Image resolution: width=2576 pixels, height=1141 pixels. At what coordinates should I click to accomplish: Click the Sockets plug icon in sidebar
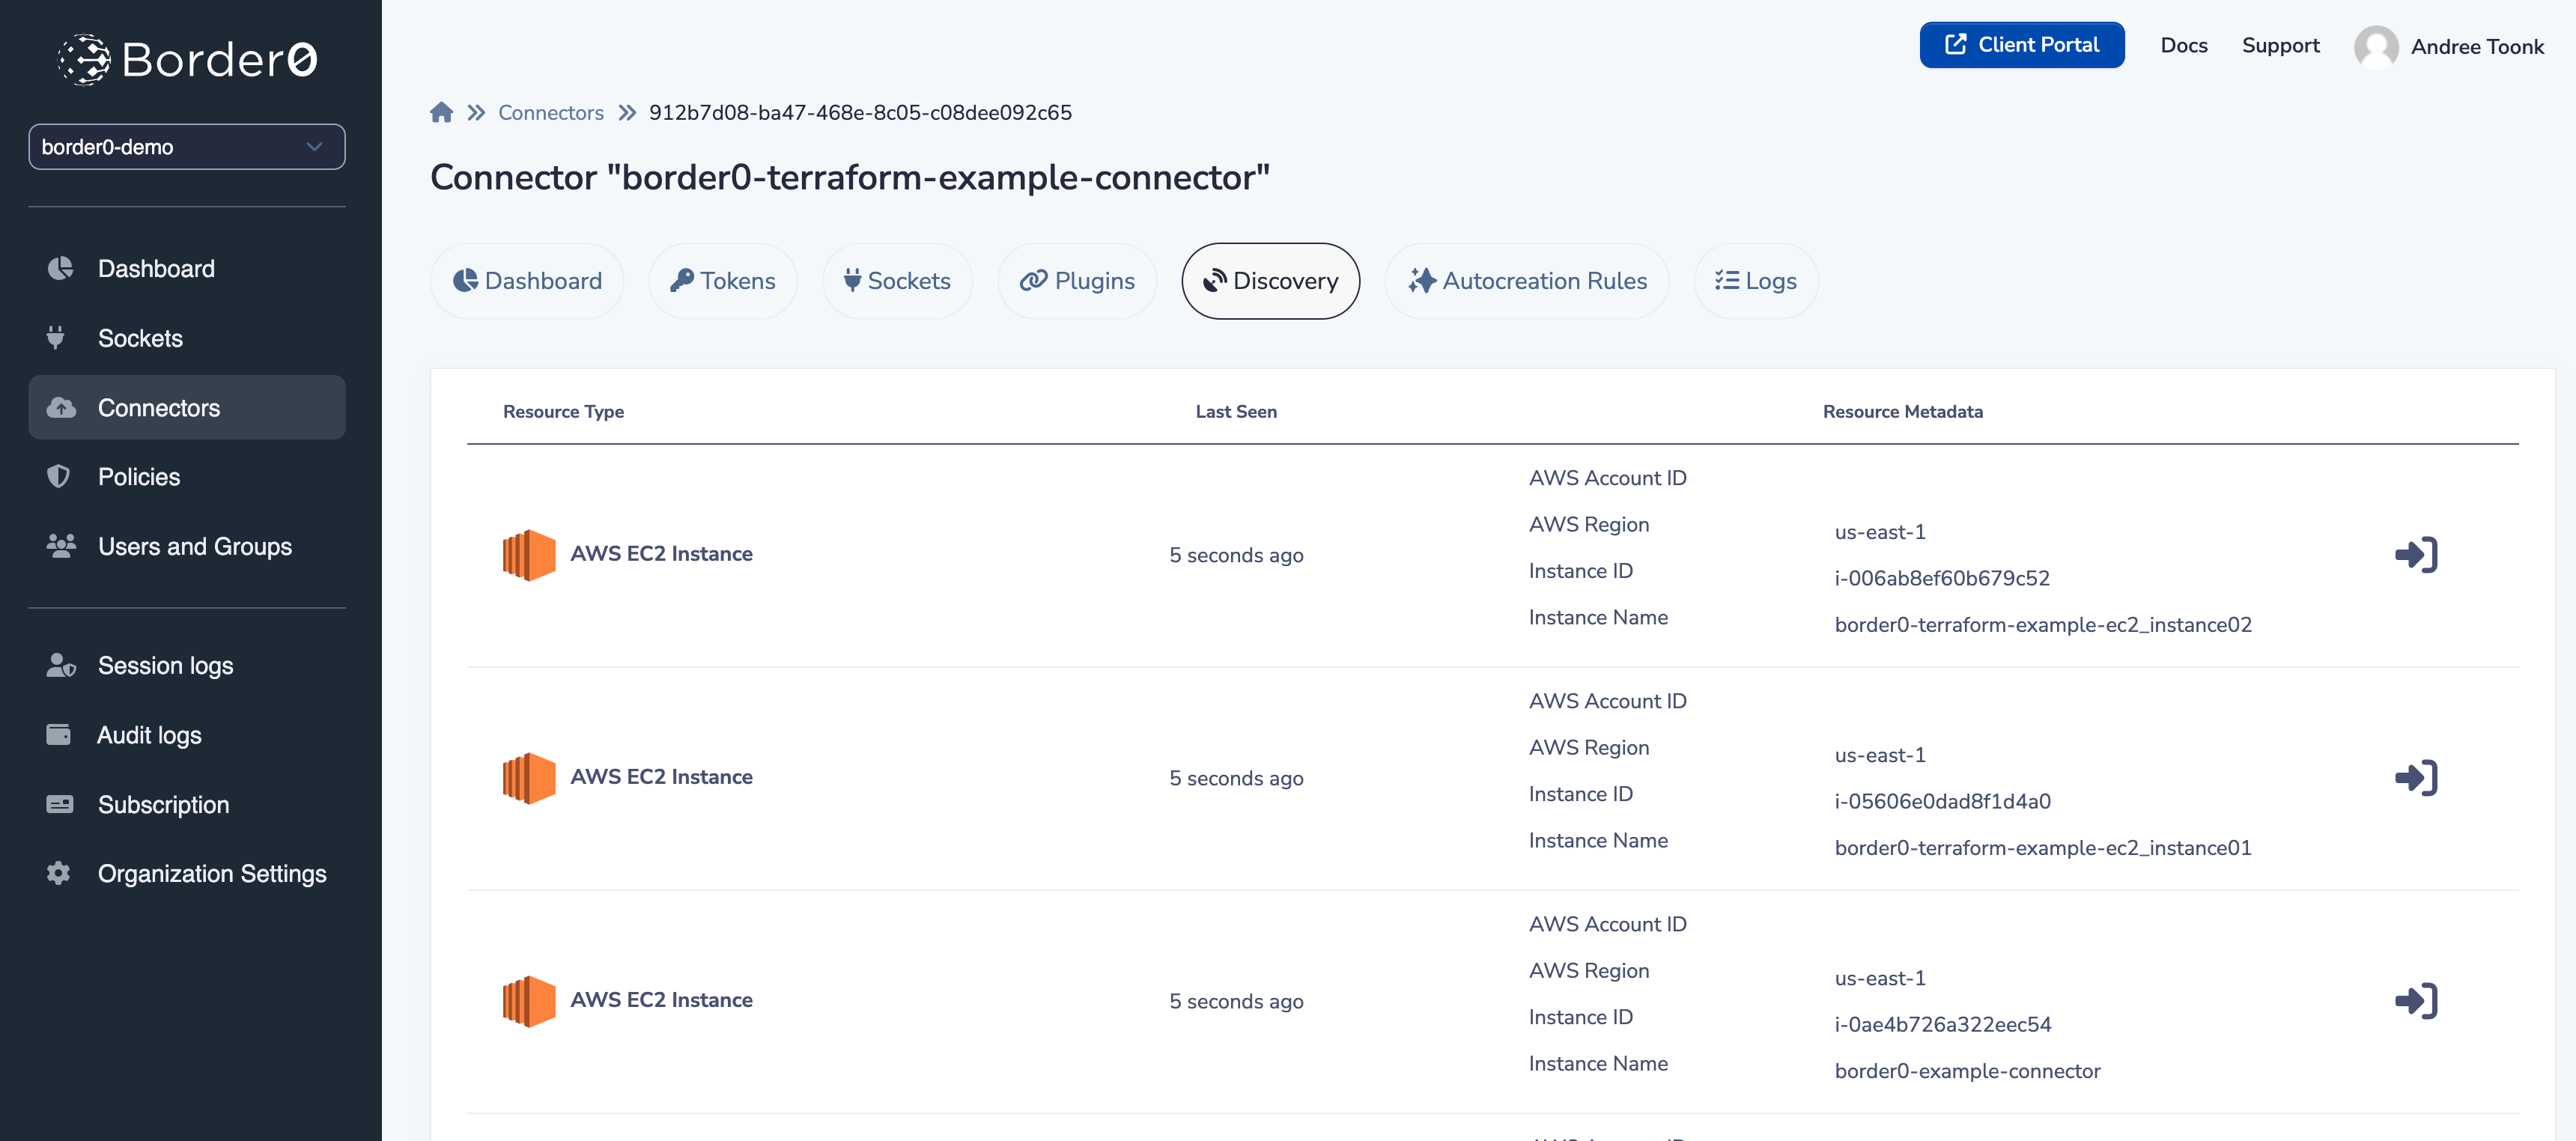56,338
